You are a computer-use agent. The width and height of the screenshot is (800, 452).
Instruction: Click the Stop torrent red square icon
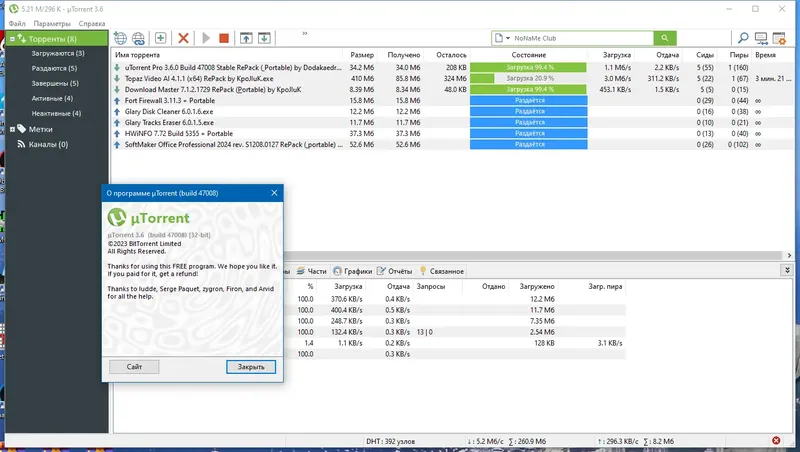pos(223,38)
